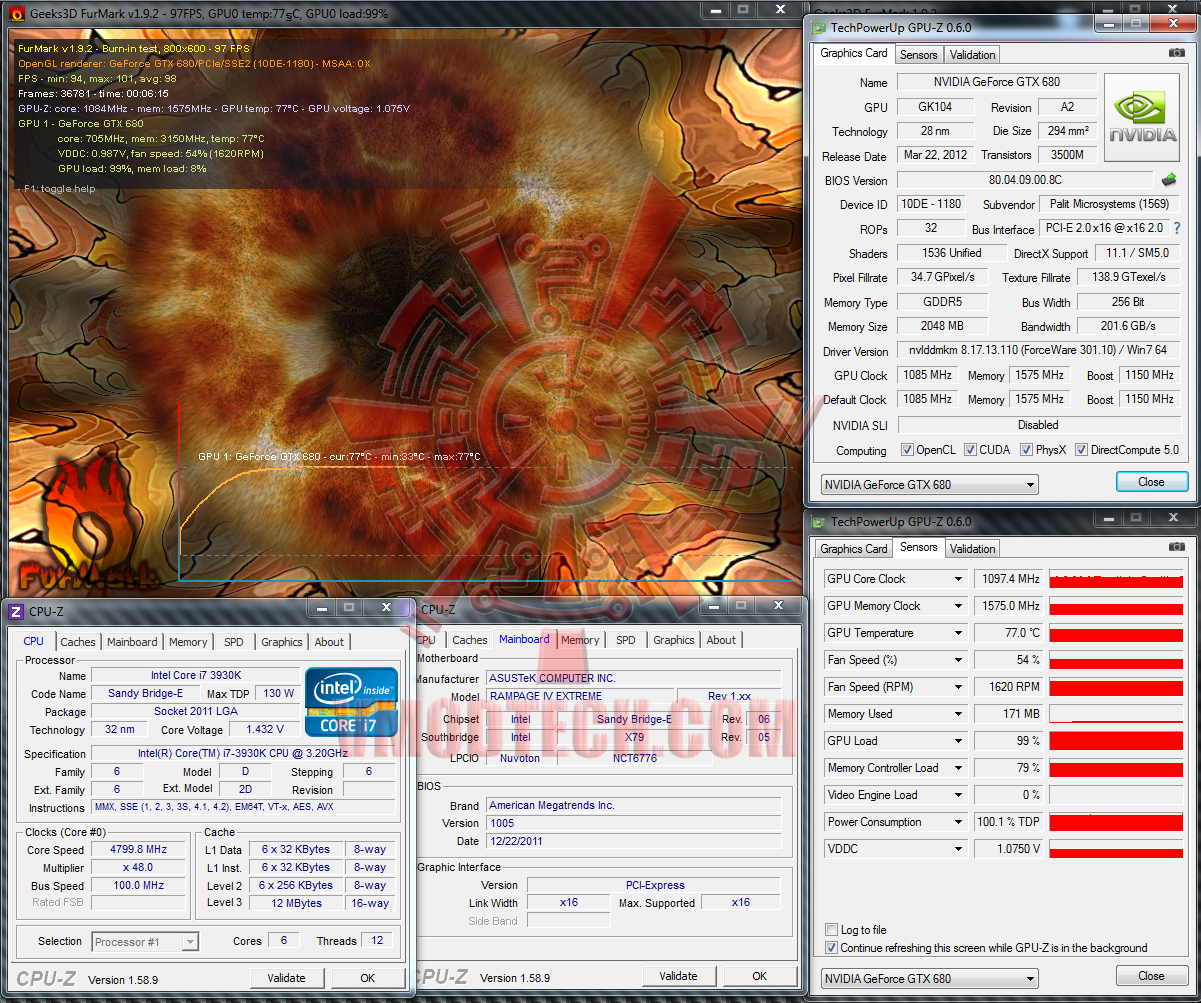This screenshot has width=1201, height=1003.
Task: Click the GPU Temperature red sensor graph
Action: point(1116,633)
